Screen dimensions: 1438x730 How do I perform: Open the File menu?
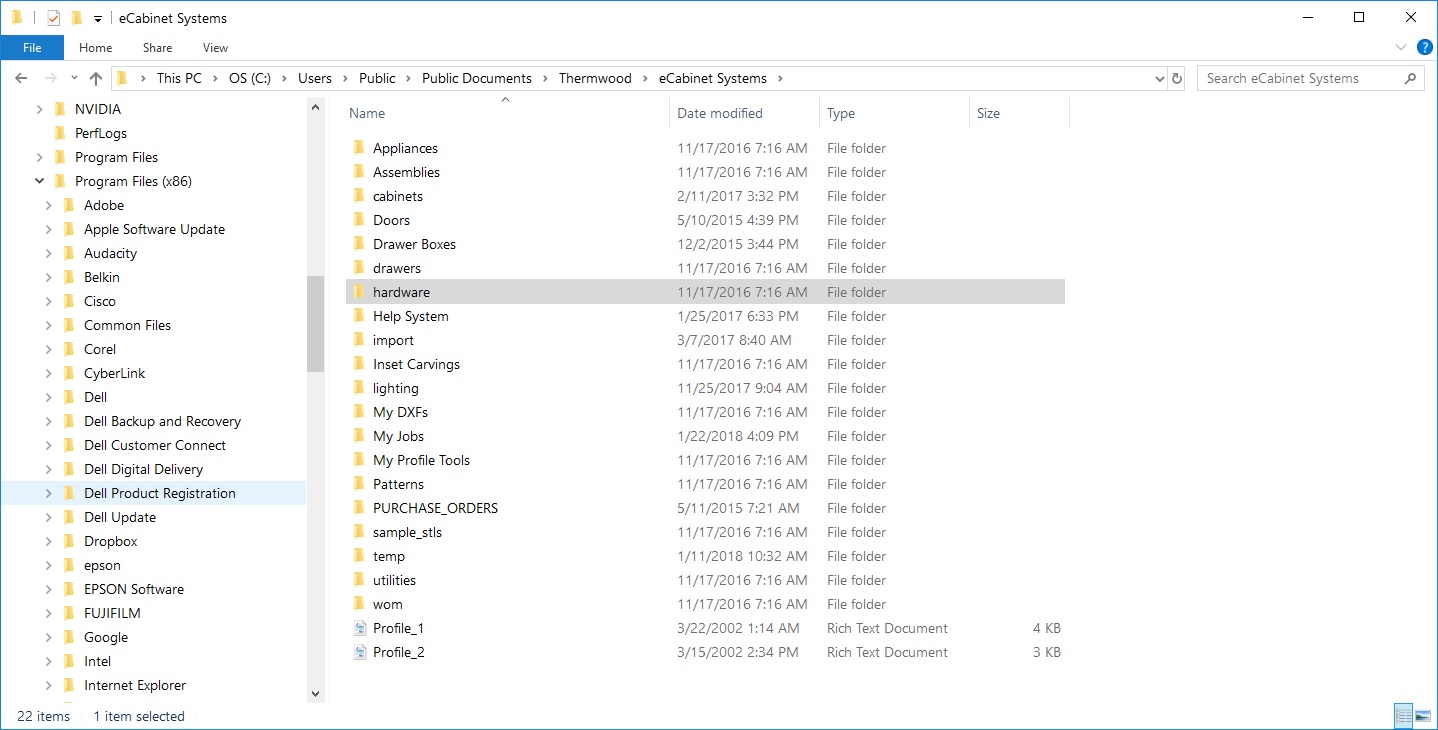[32, 47]
